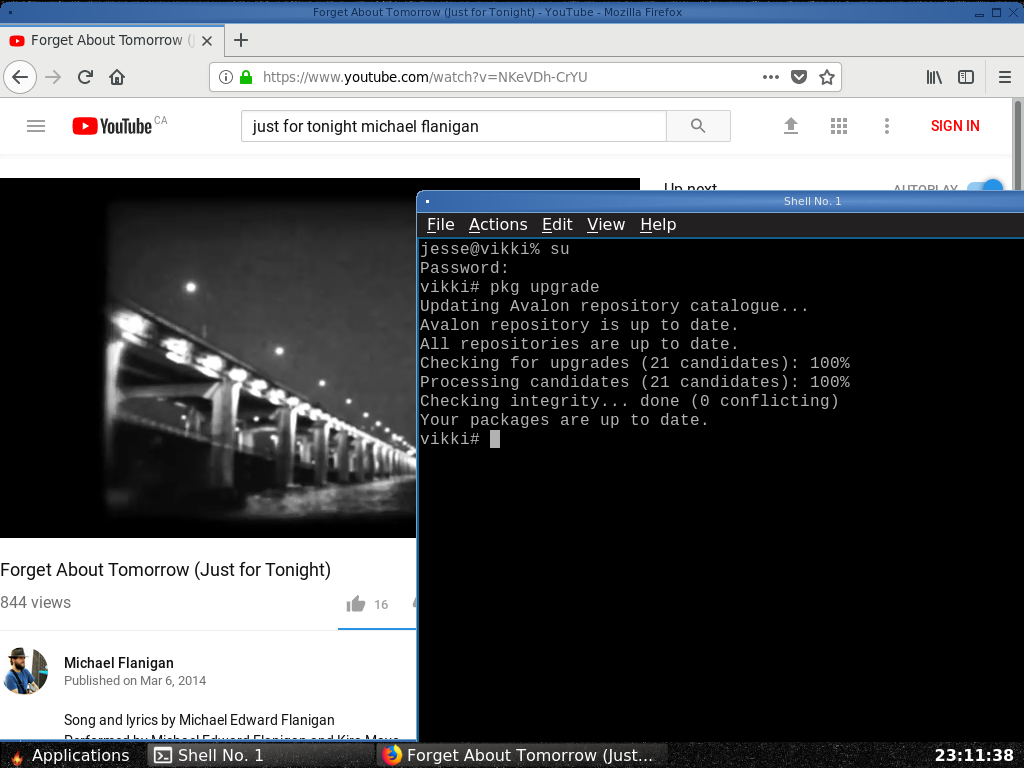The width and height of the screenshot is (1024, 768).
Task: Click the YouTube search input field
Action: pos(454,126)
